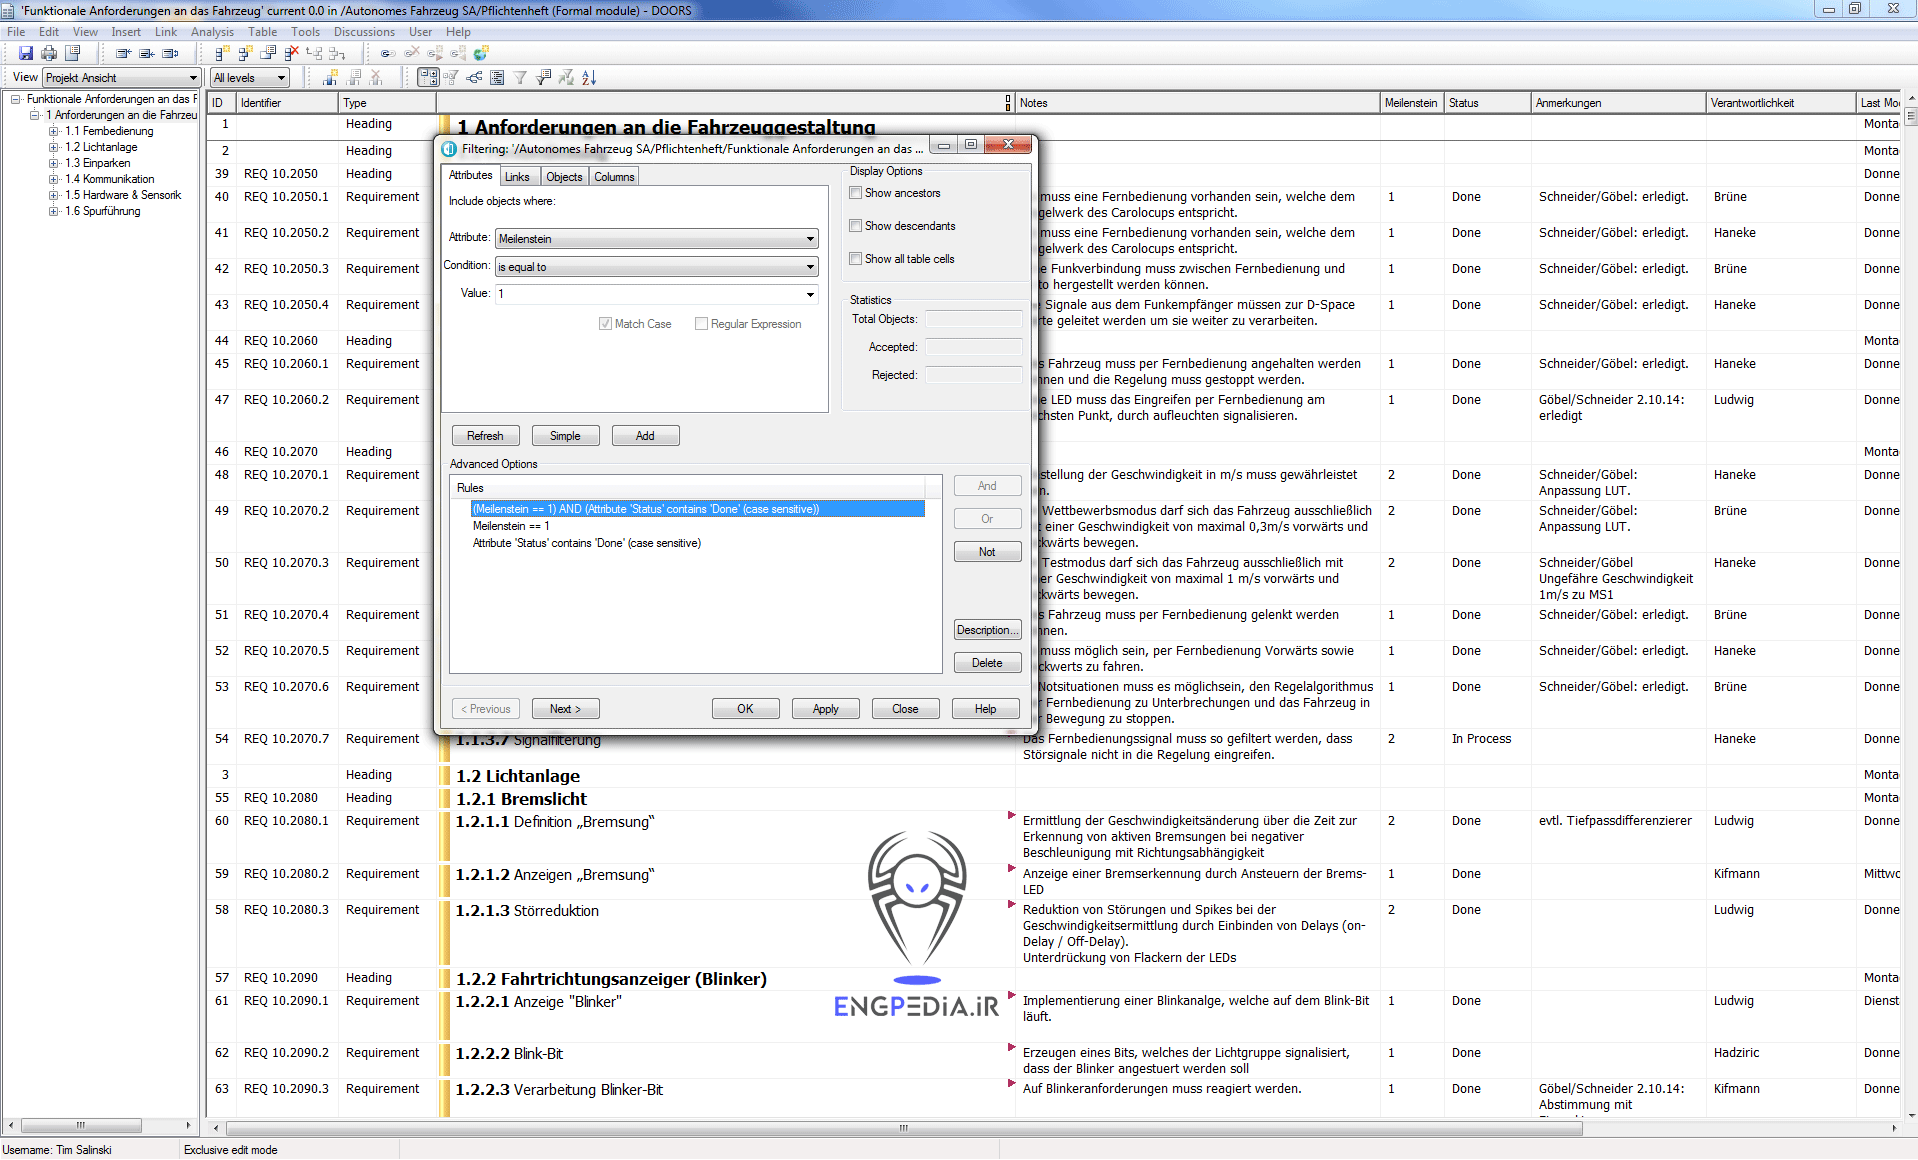
Task: Click the Print icon in the toolbar
Action: coord(48,53)
